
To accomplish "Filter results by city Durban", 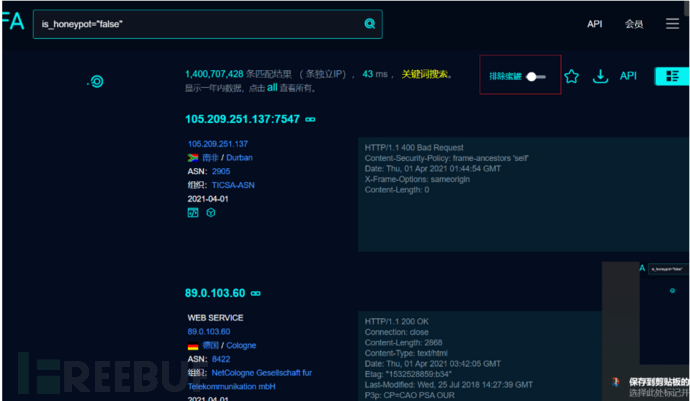I will coord(239,158).
